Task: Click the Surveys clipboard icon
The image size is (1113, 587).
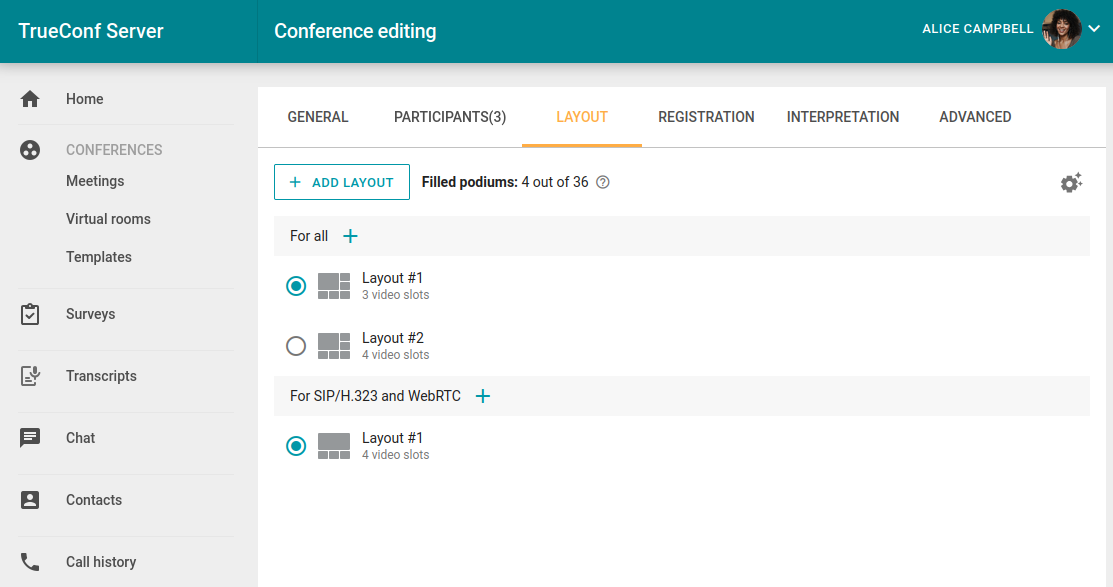Action: click(30, 314)
